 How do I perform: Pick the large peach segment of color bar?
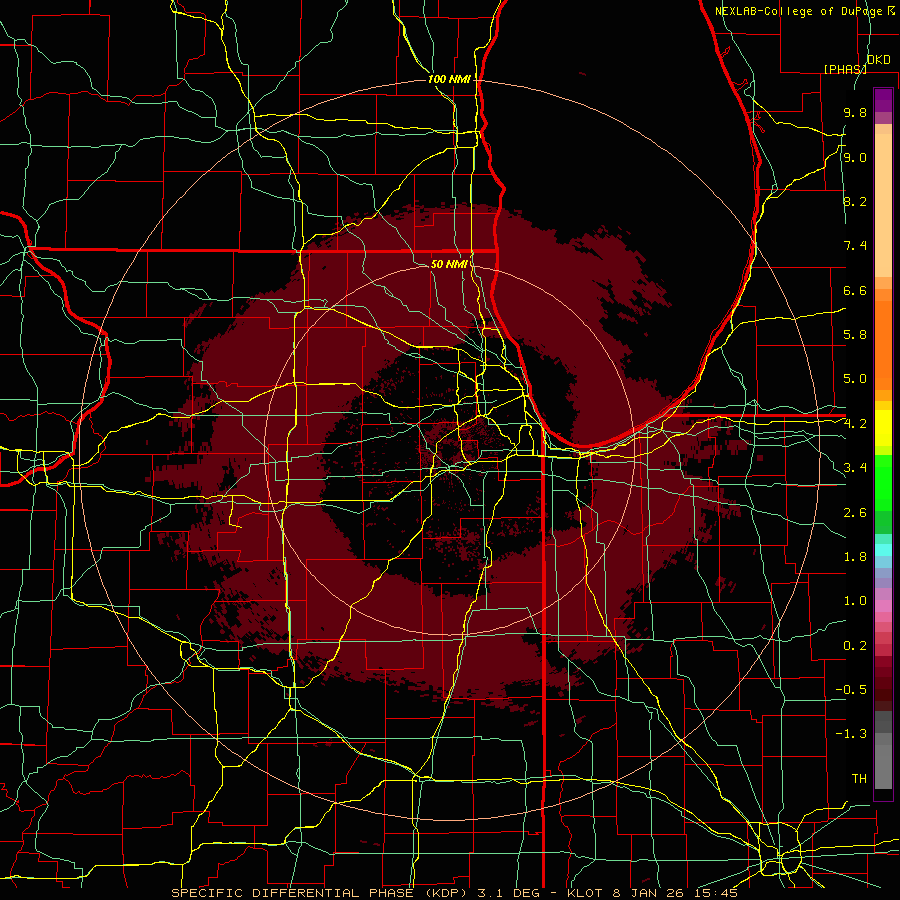click(883, 205)
